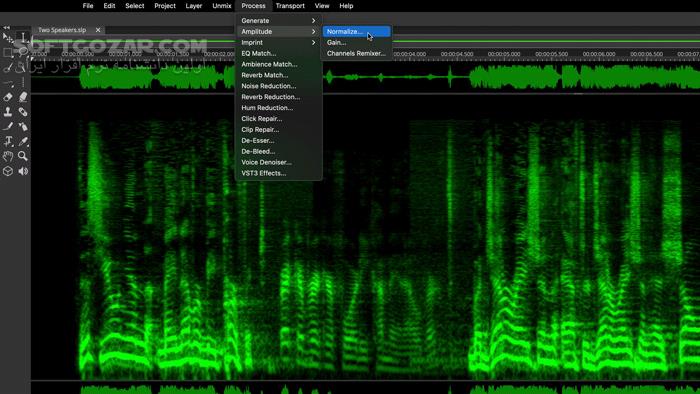Select the Amplifier tool beside the eraser
Image resolution: width=700 pixels, height=394 pixels.
click(x=23, y=97)
